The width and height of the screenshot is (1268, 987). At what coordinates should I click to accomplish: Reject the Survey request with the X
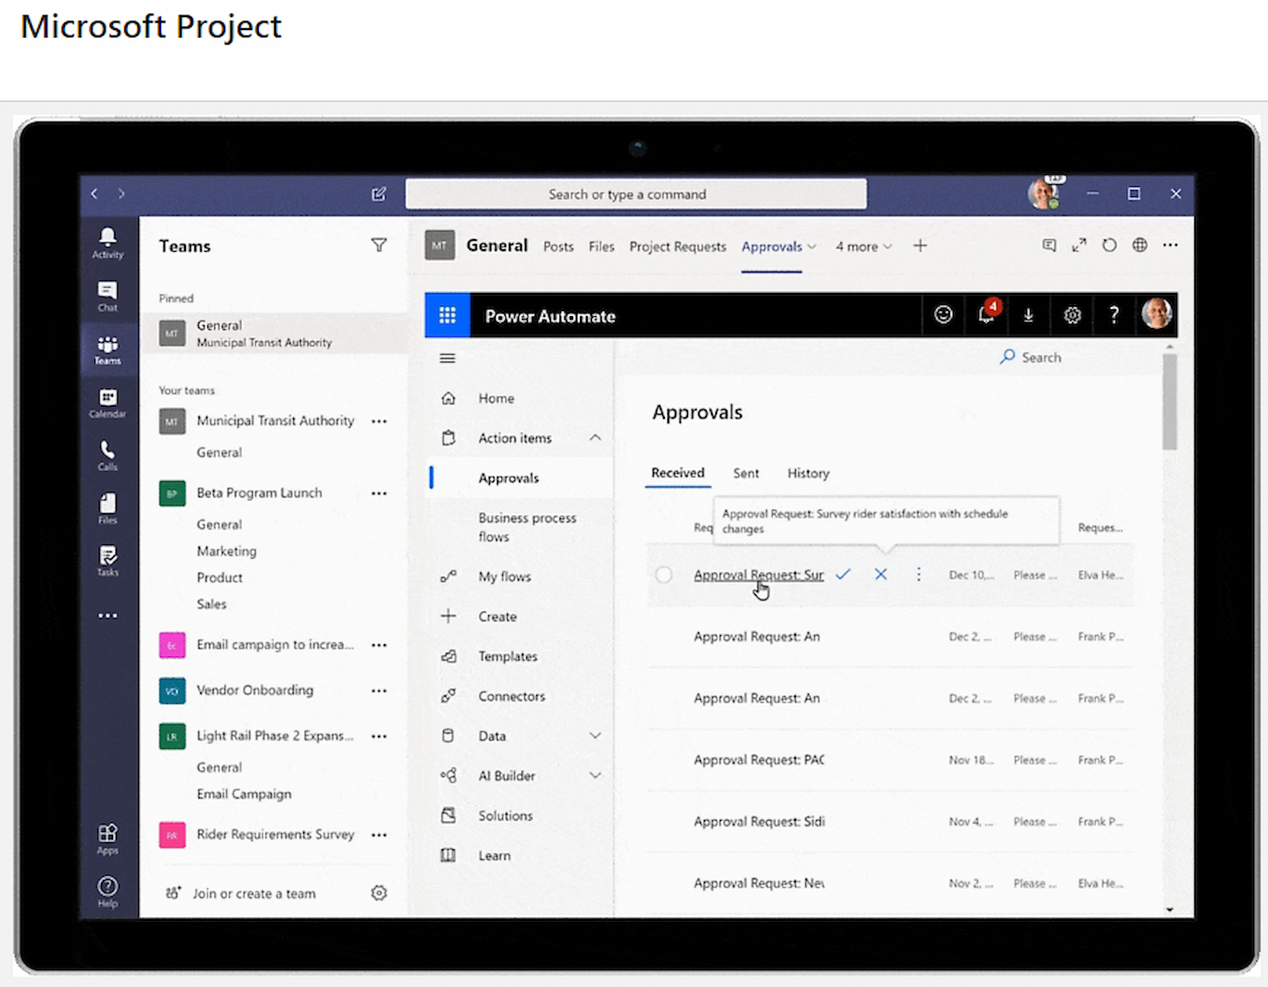pyautogui.click(x=881, y=575)
